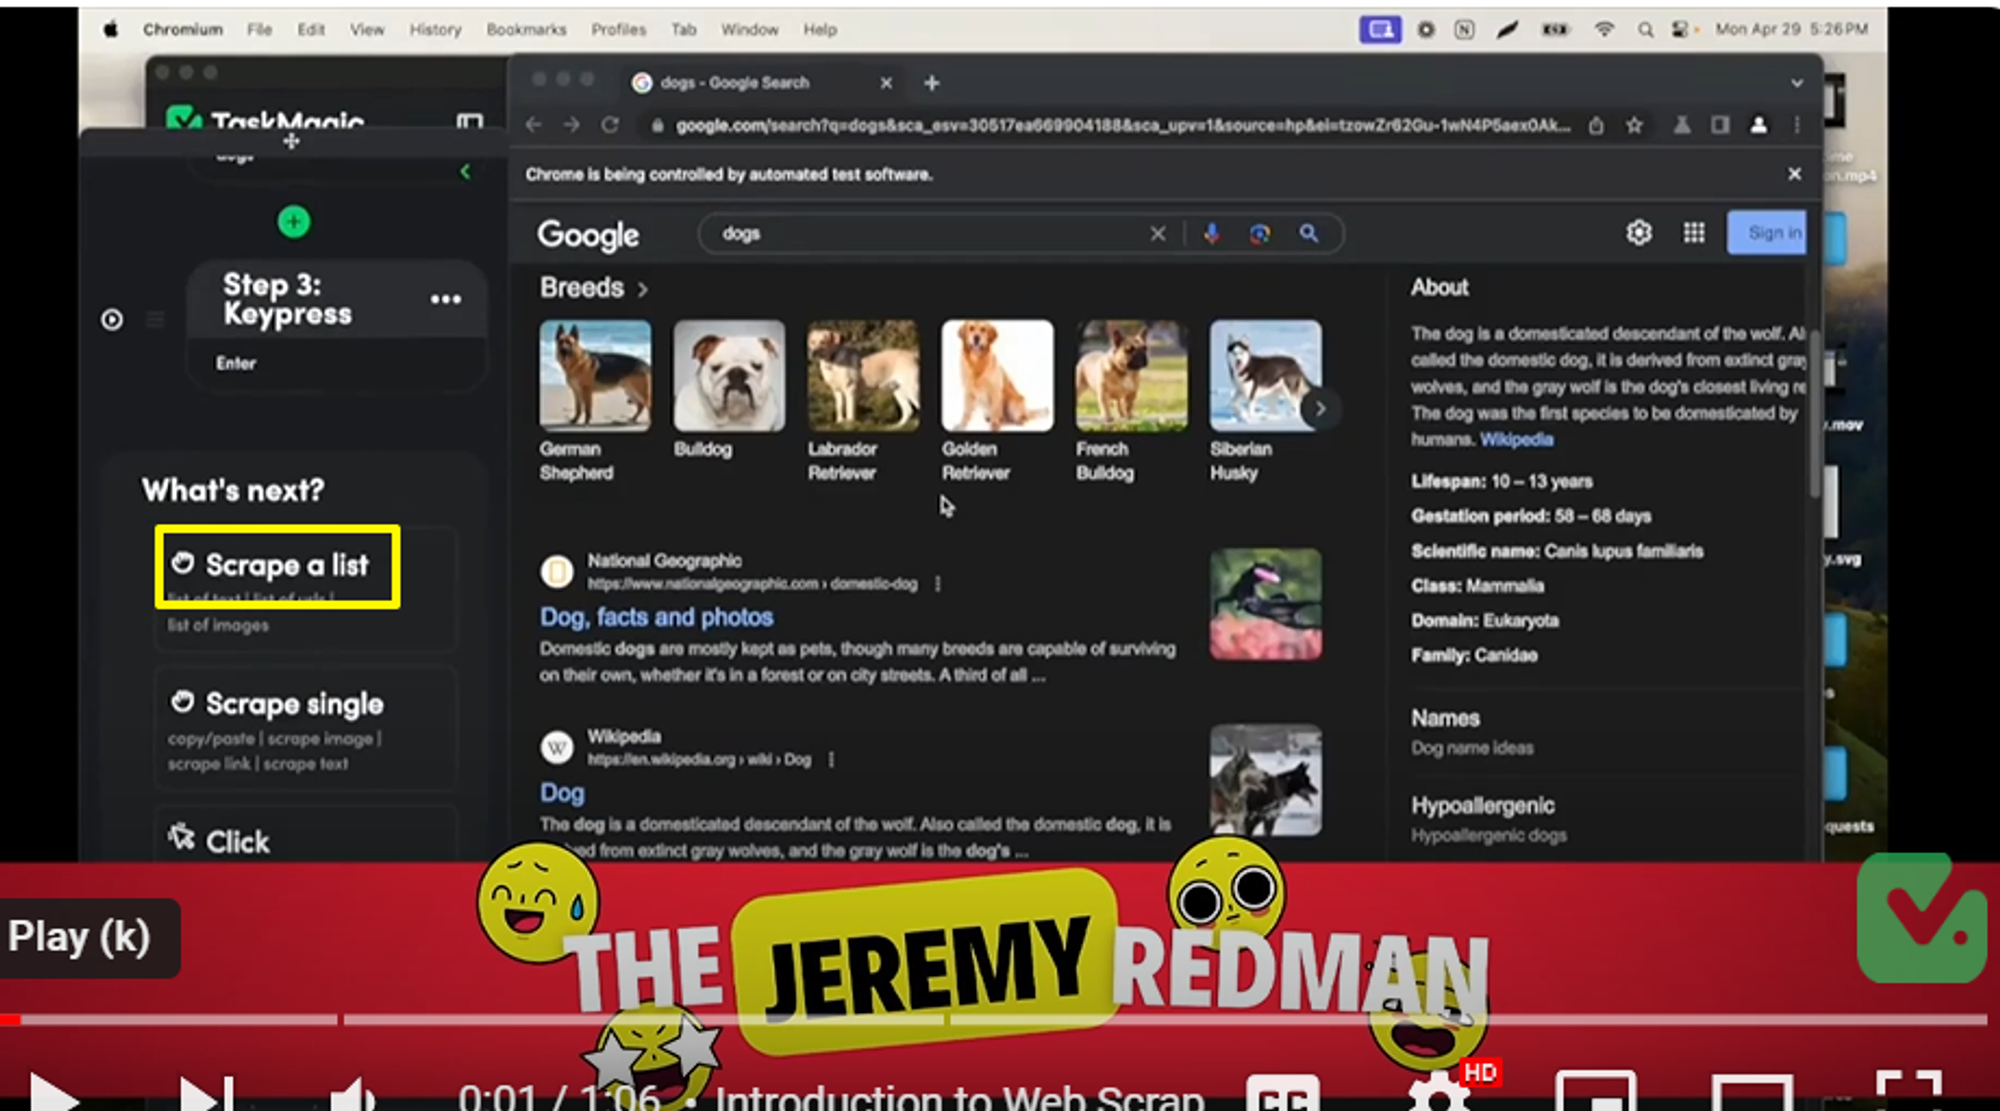Reload the Google search page
Viewport: 2000px width, 1111px height.
[610, 125]
